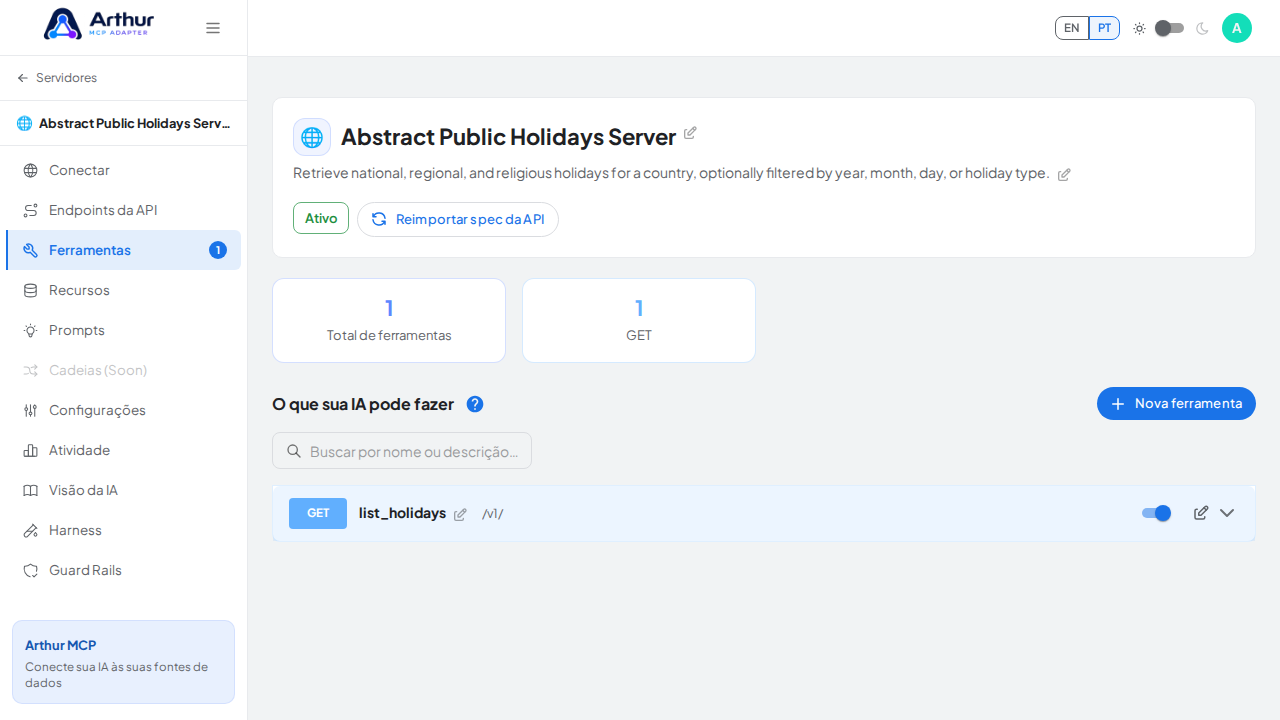Edit the server name pencil icon
The width and height of the screenshot is (1280, 720).
pyautogui.click(x=690, y=133)
